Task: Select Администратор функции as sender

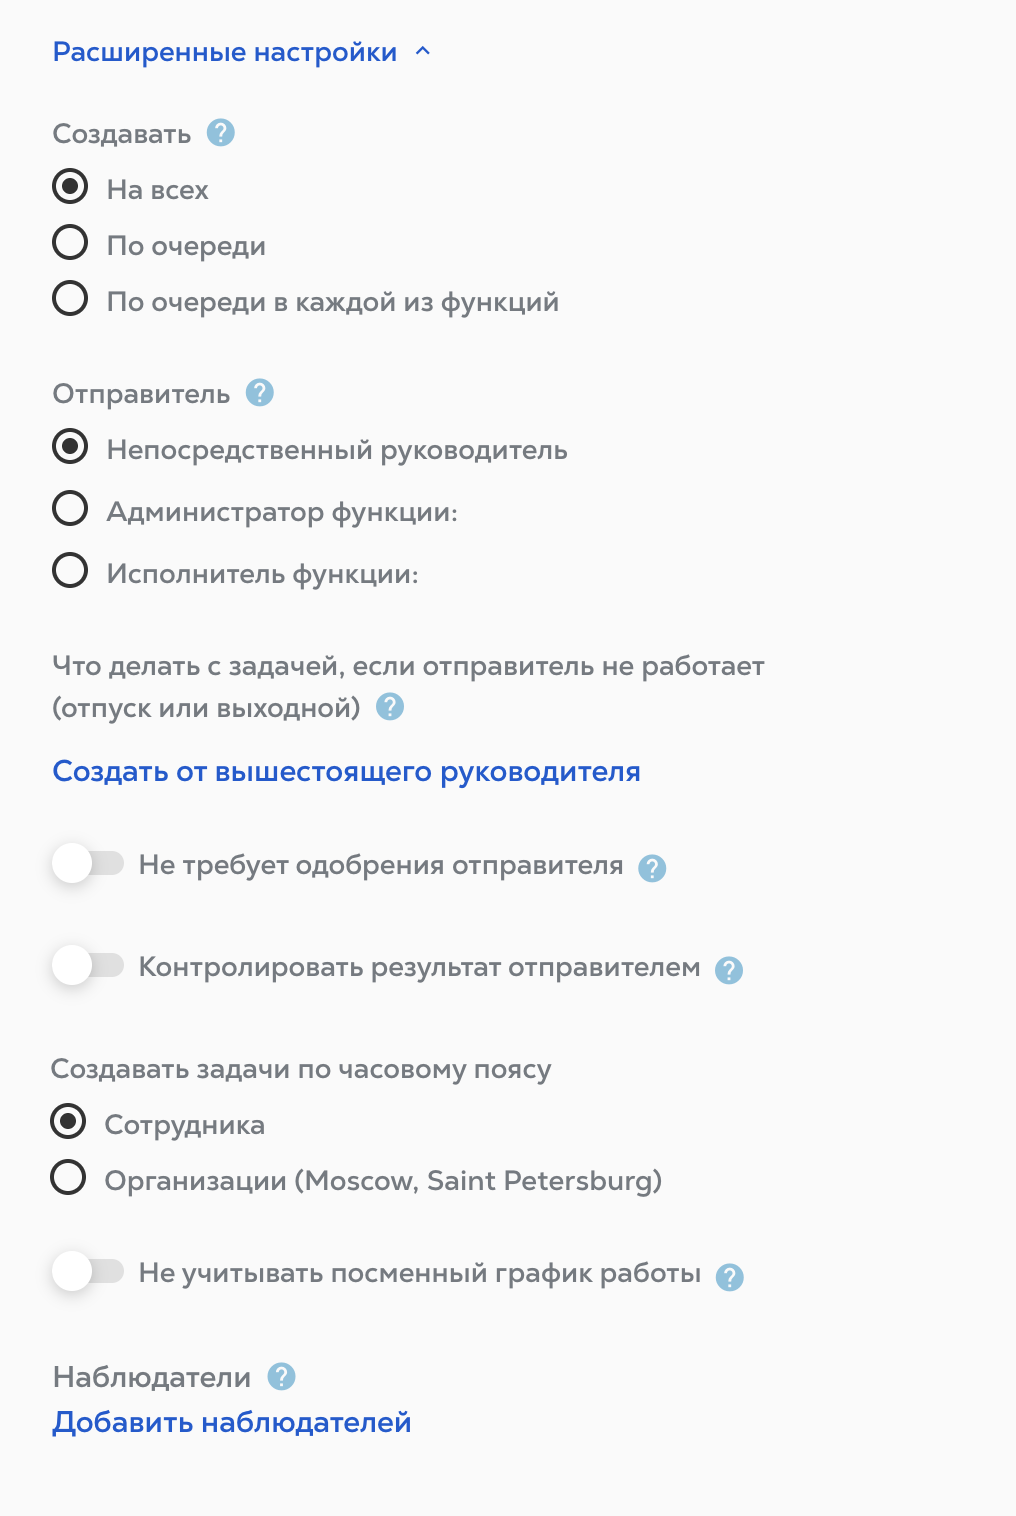Action: (70, 509)
